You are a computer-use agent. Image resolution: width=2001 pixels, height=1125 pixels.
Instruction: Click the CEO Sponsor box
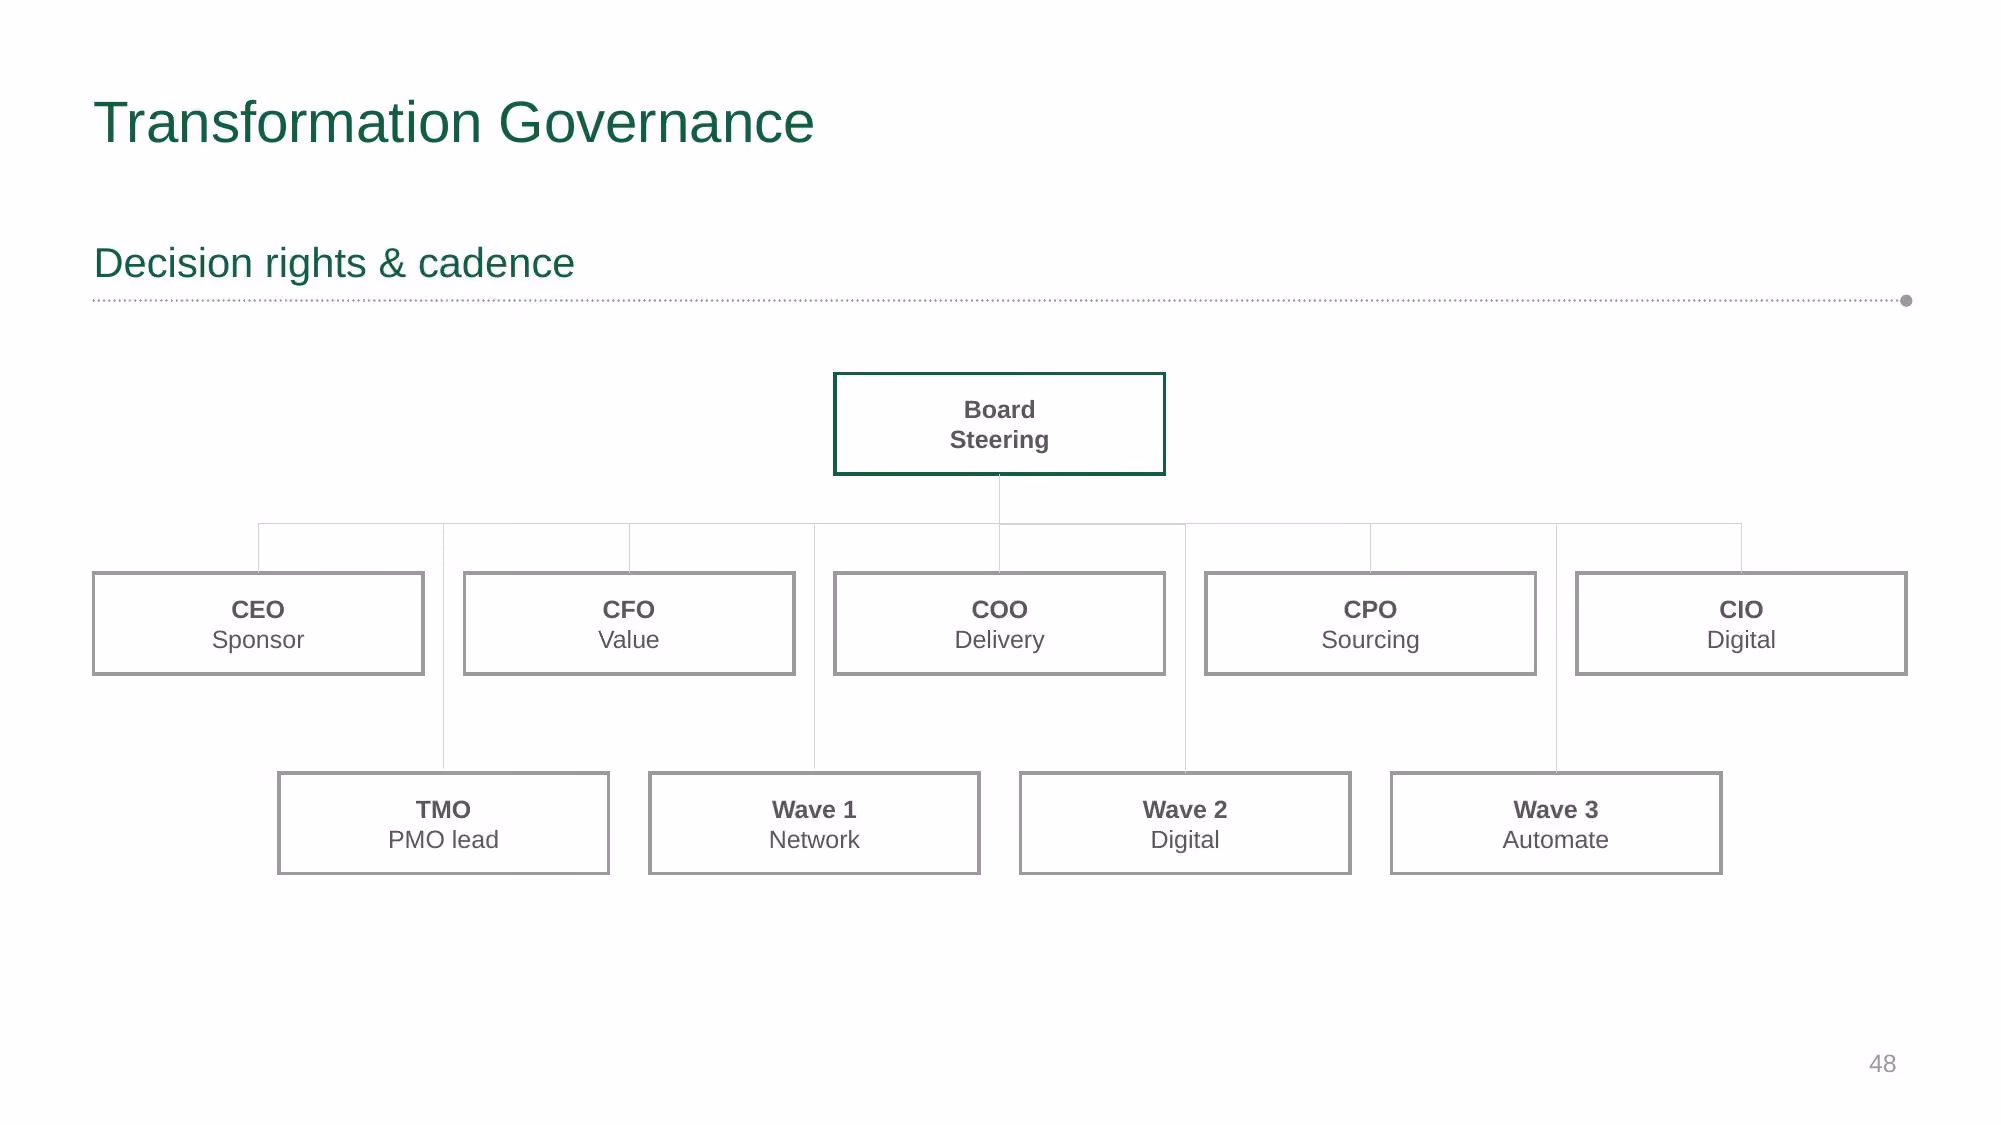point(258,624)
